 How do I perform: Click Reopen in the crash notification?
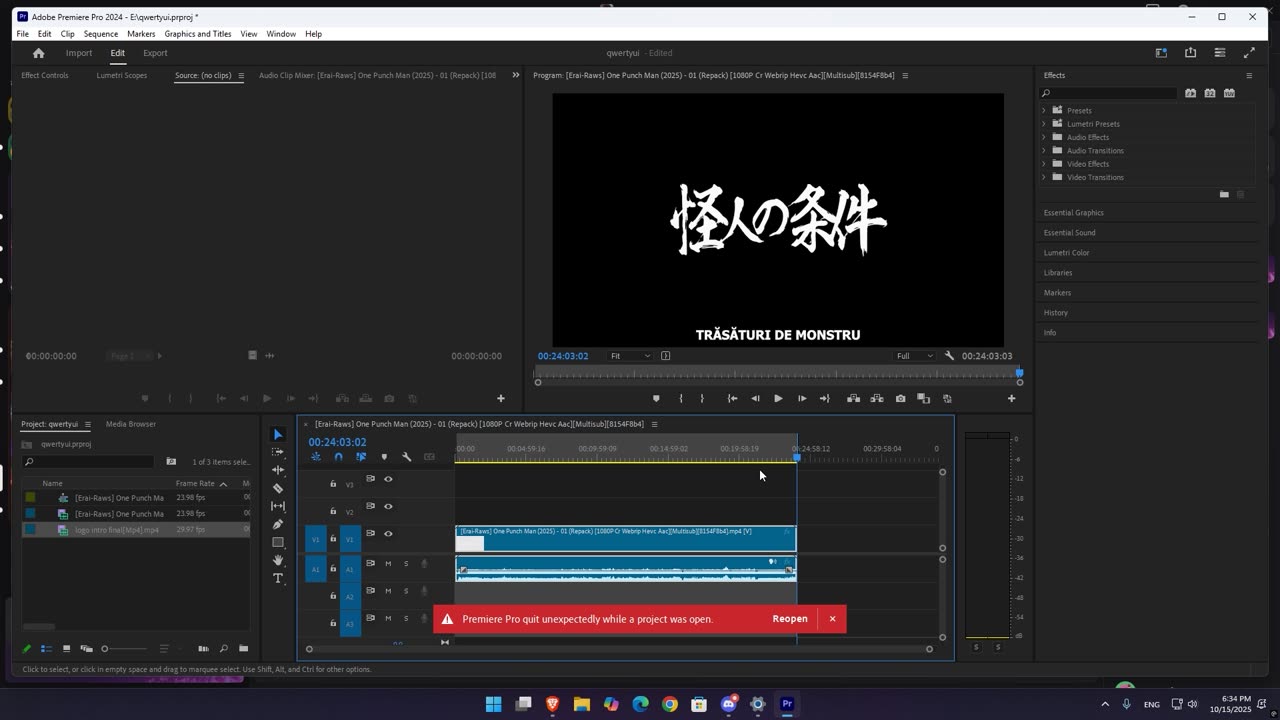pyautogui.click(x=789, y=619)
